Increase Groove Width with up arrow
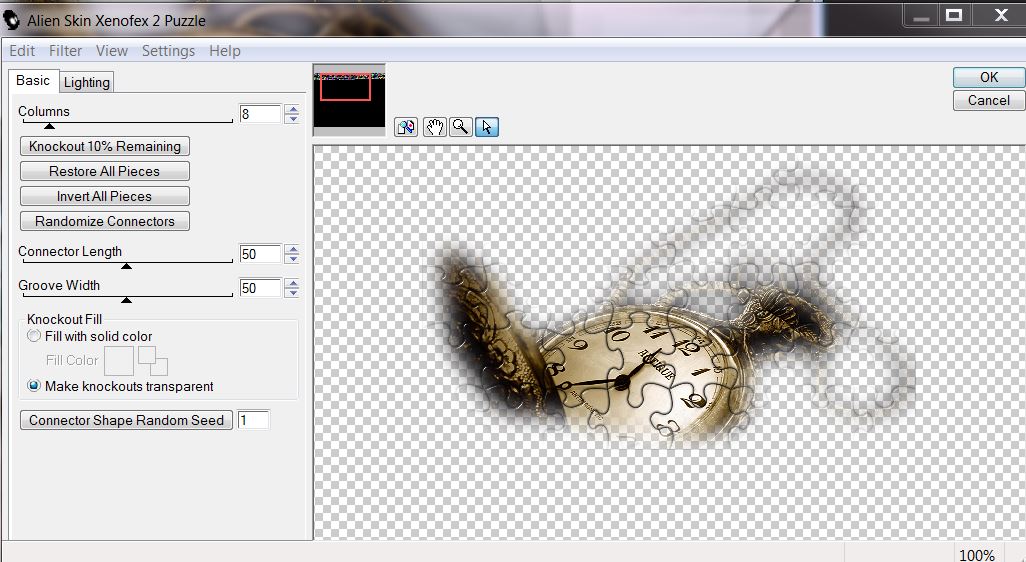This screenshot has width=1026, height=562. [x=292, y=283]
